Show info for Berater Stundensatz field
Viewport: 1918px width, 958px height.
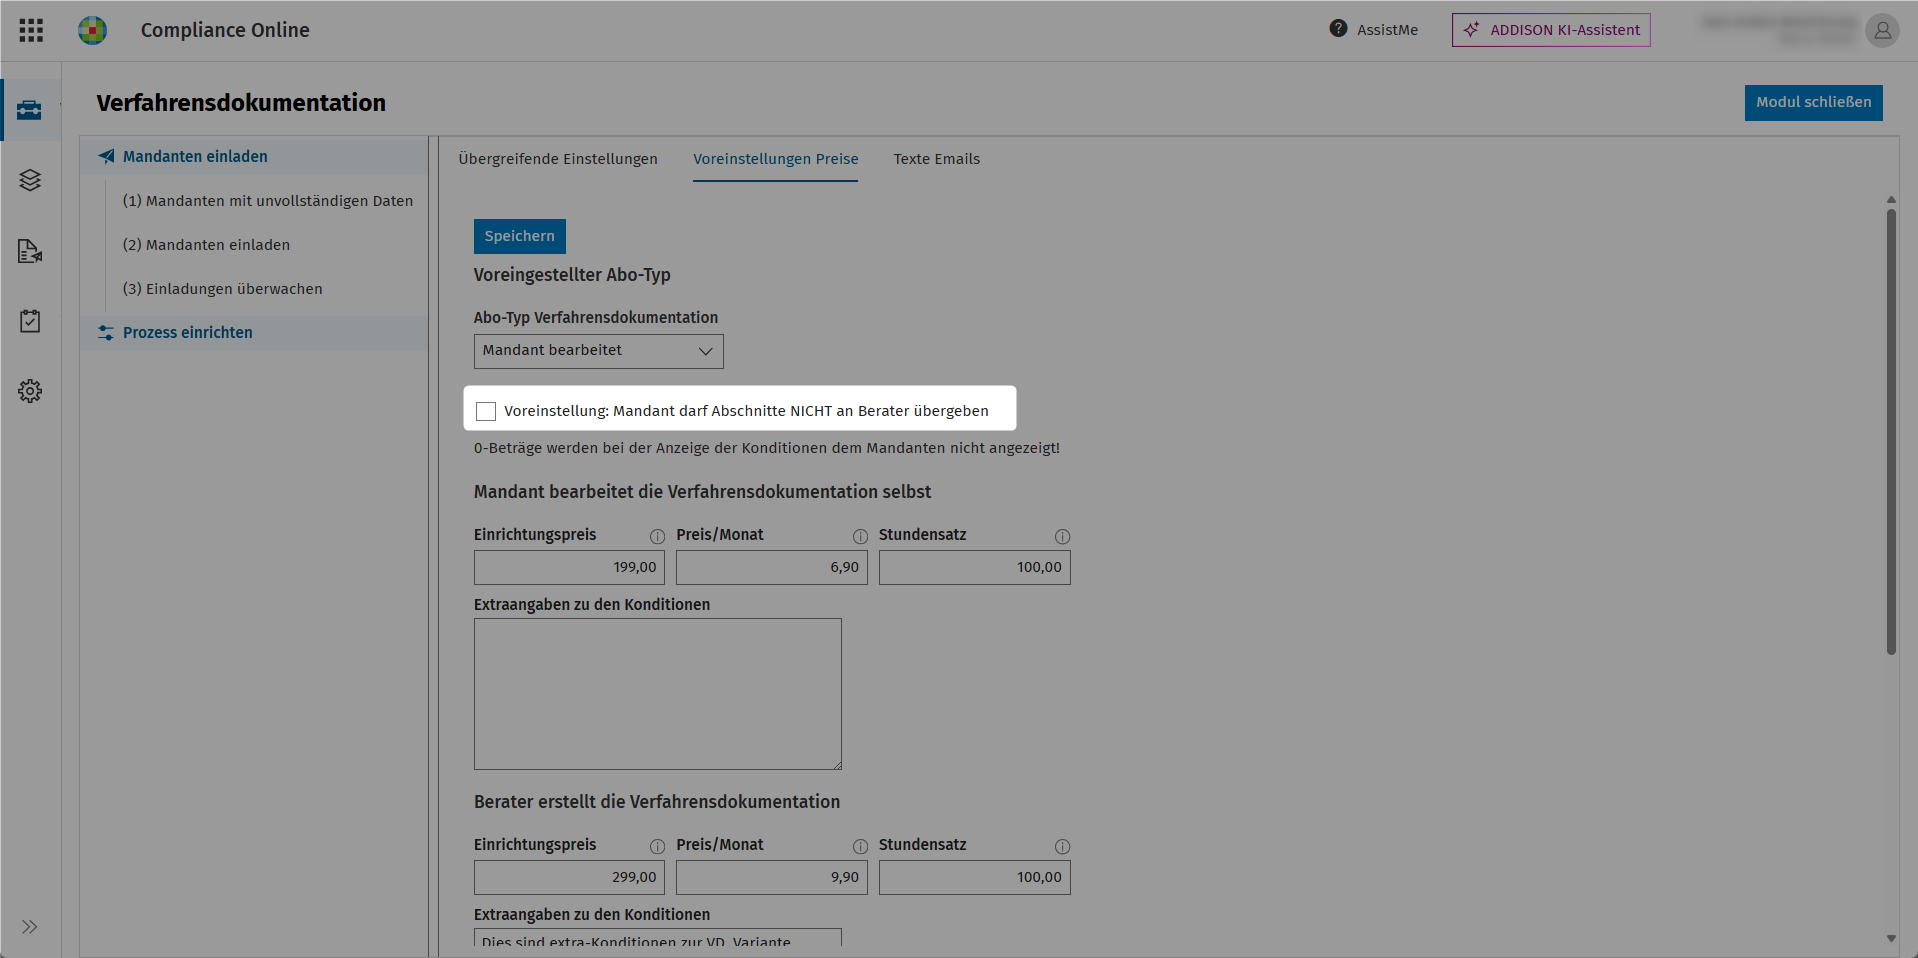pyautogui.click(x=1062, y=847)
